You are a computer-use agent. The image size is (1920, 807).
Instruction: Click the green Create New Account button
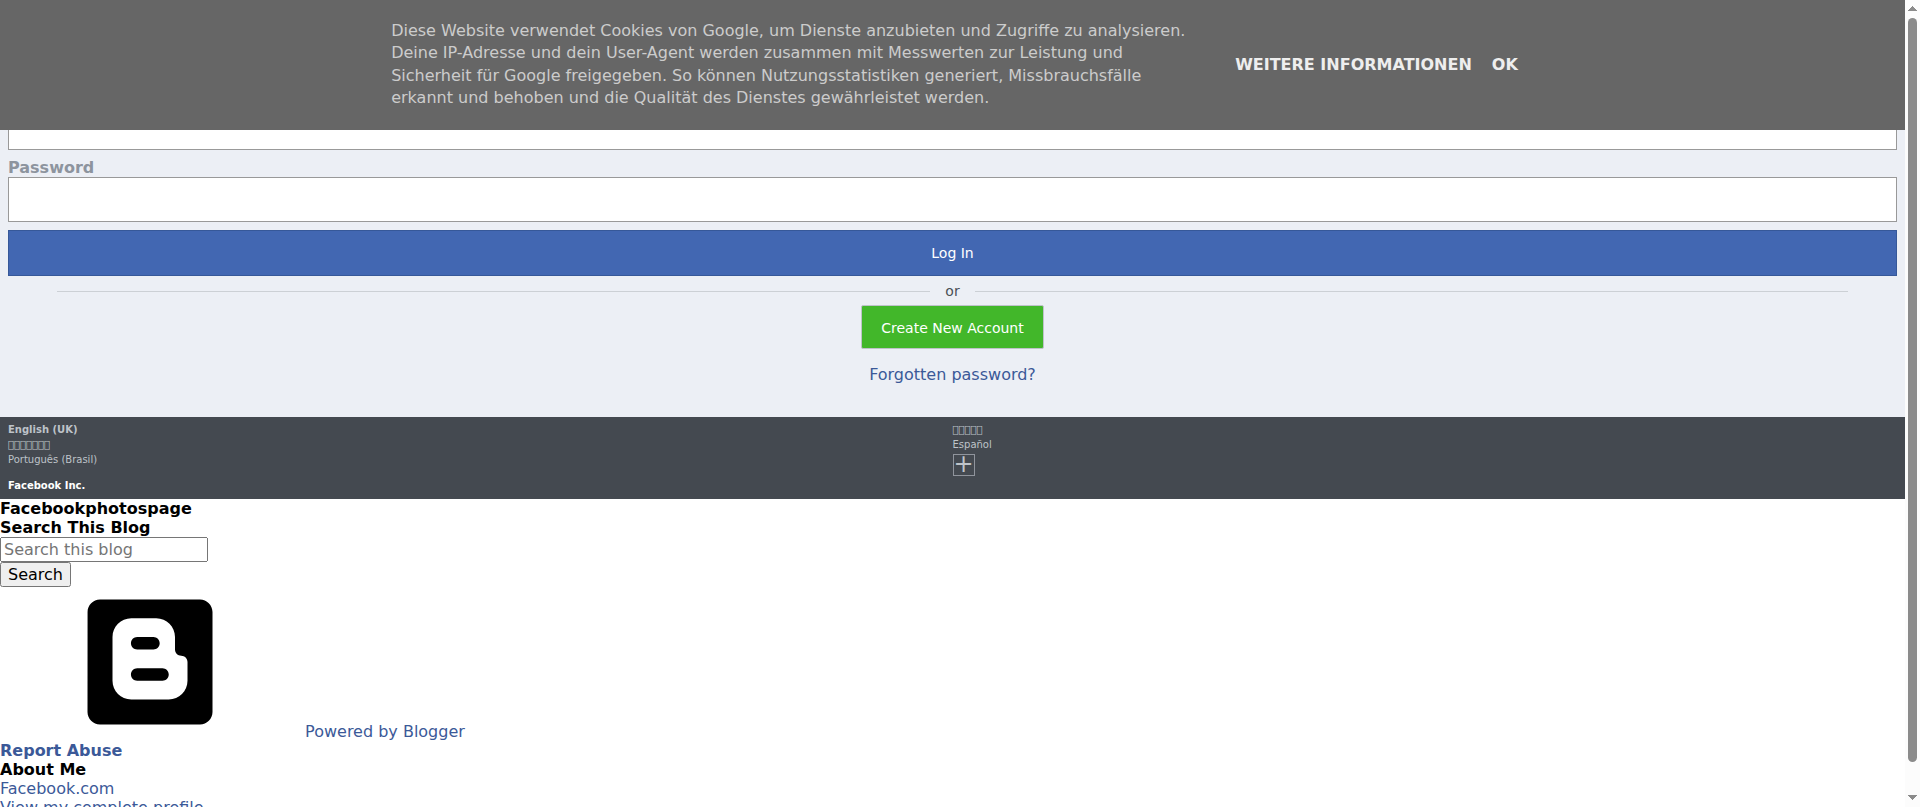click(x=952, y=327)
